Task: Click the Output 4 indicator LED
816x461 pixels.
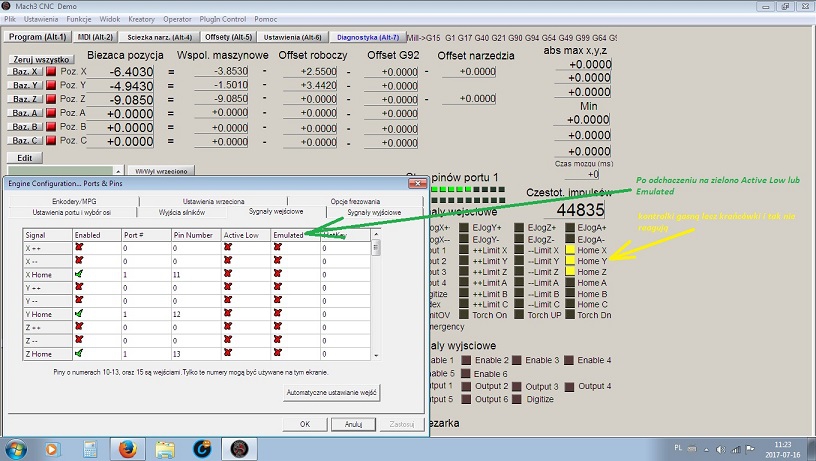Action: (569, 387)
